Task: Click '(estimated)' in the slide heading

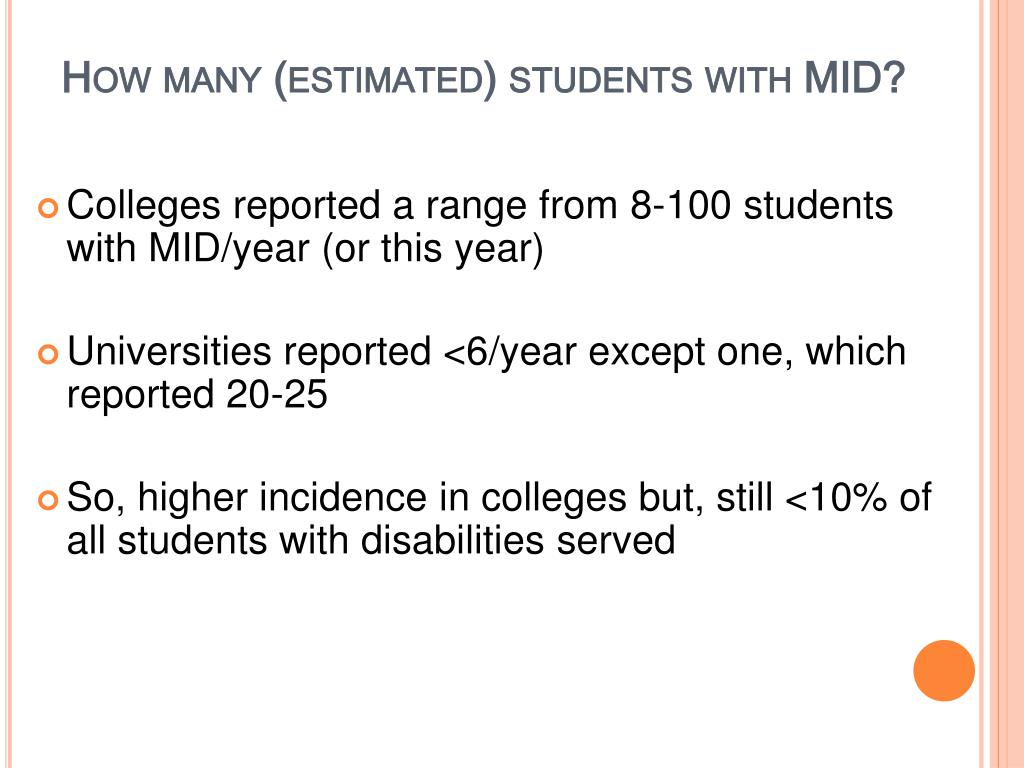Action: (x=385, y=80)
